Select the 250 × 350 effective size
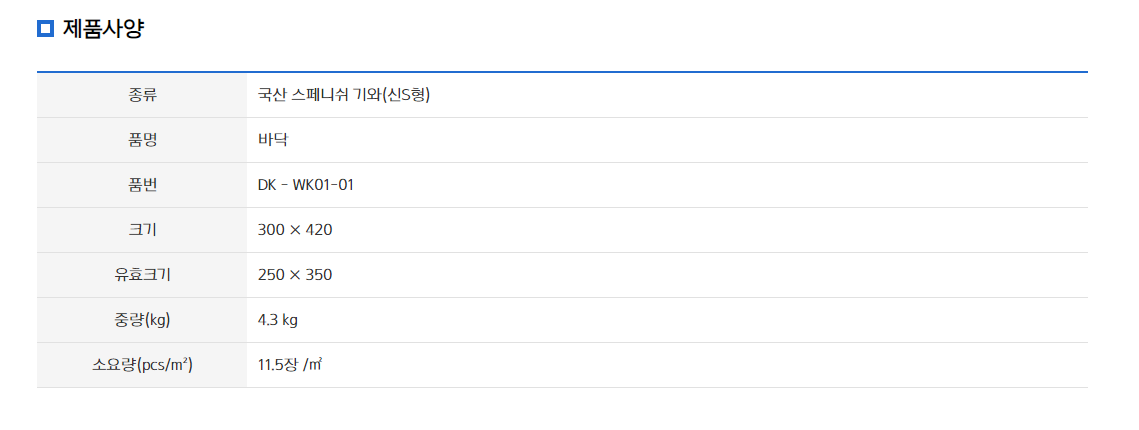The height and width of the screenshot is (430, 1139). pyautogui.click(x=295, y=275)
